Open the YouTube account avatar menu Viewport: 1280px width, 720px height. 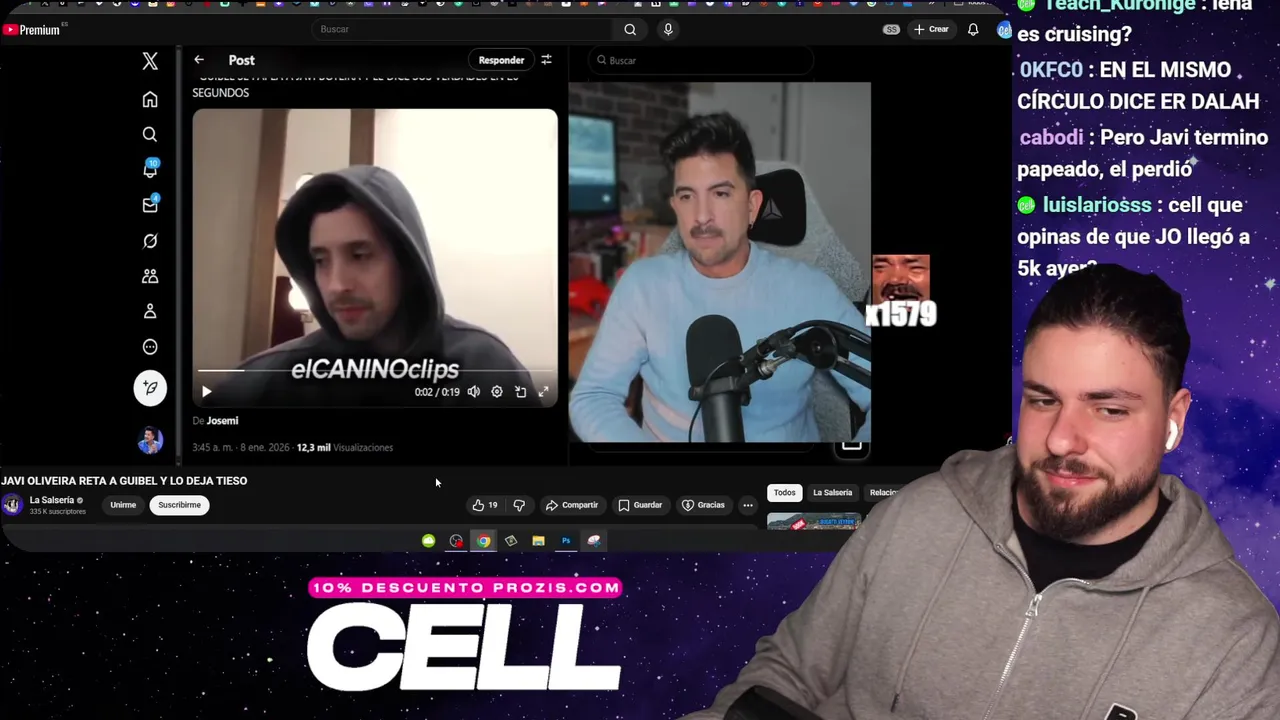click(x=1004, y=30)
